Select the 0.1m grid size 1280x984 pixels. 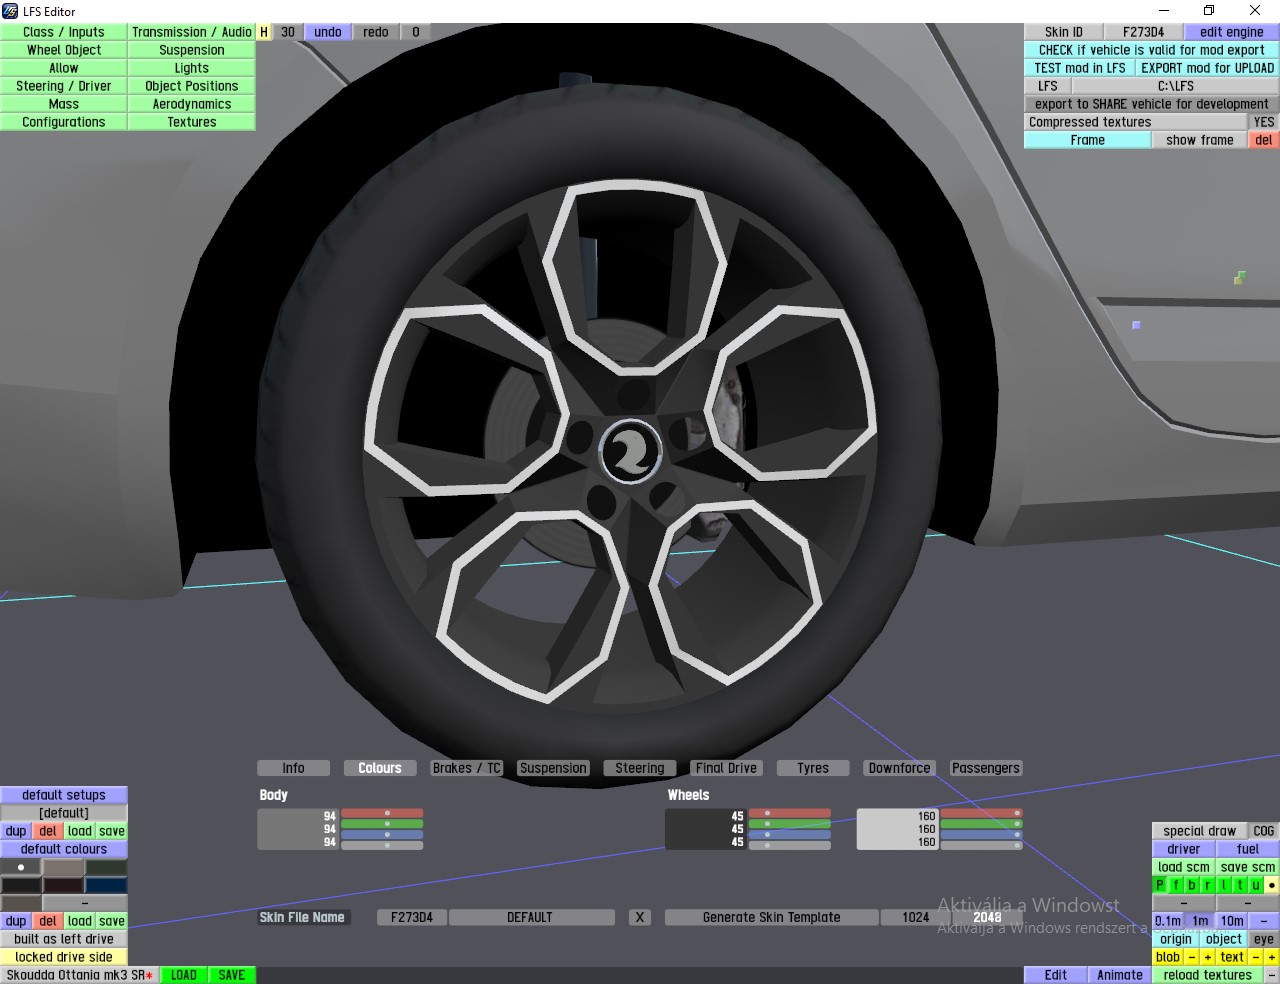coord(1168,921)
